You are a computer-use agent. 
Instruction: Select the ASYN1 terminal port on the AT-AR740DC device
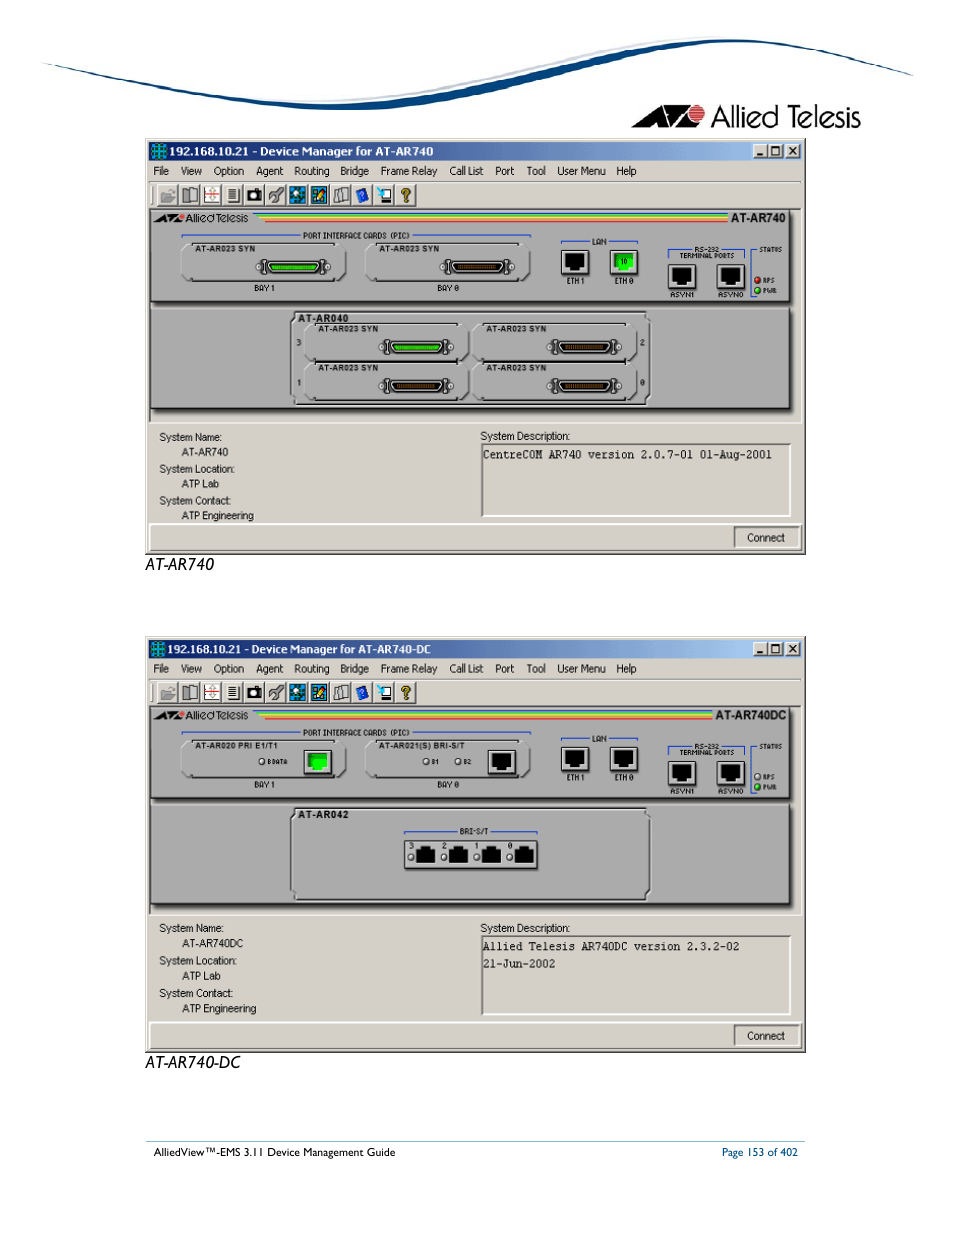682,773
